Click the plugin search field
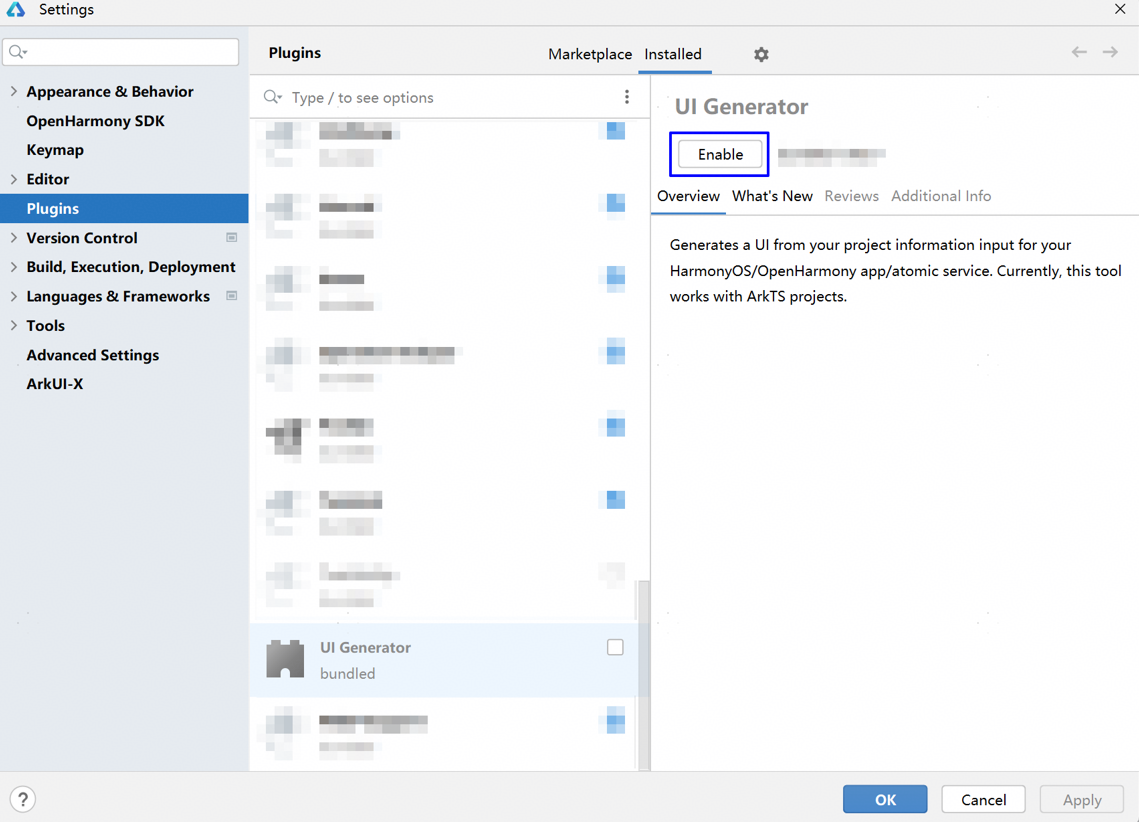This screenshot has height=822, width=1139. pos(450,97)
